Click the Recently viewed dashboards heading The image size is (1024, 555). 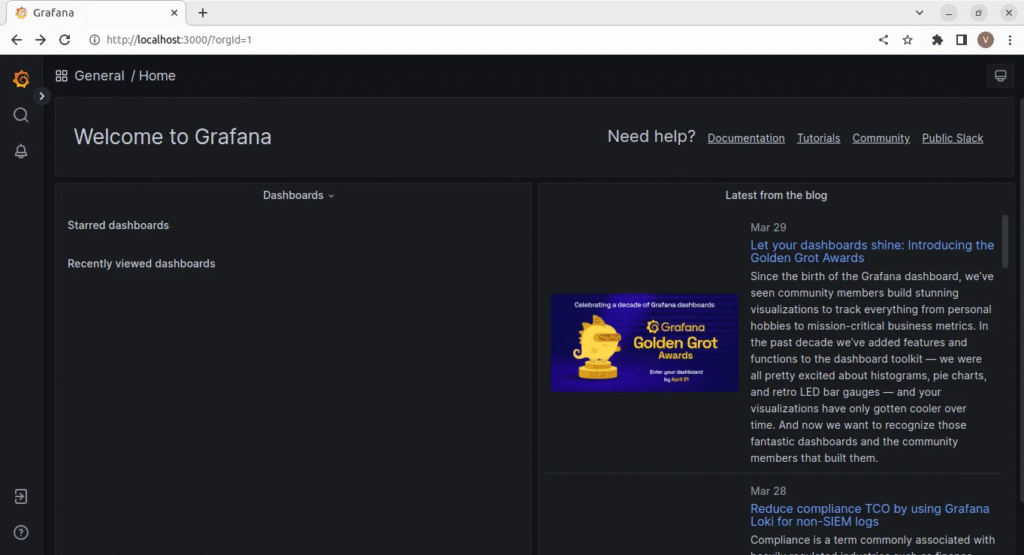(141, 264)
